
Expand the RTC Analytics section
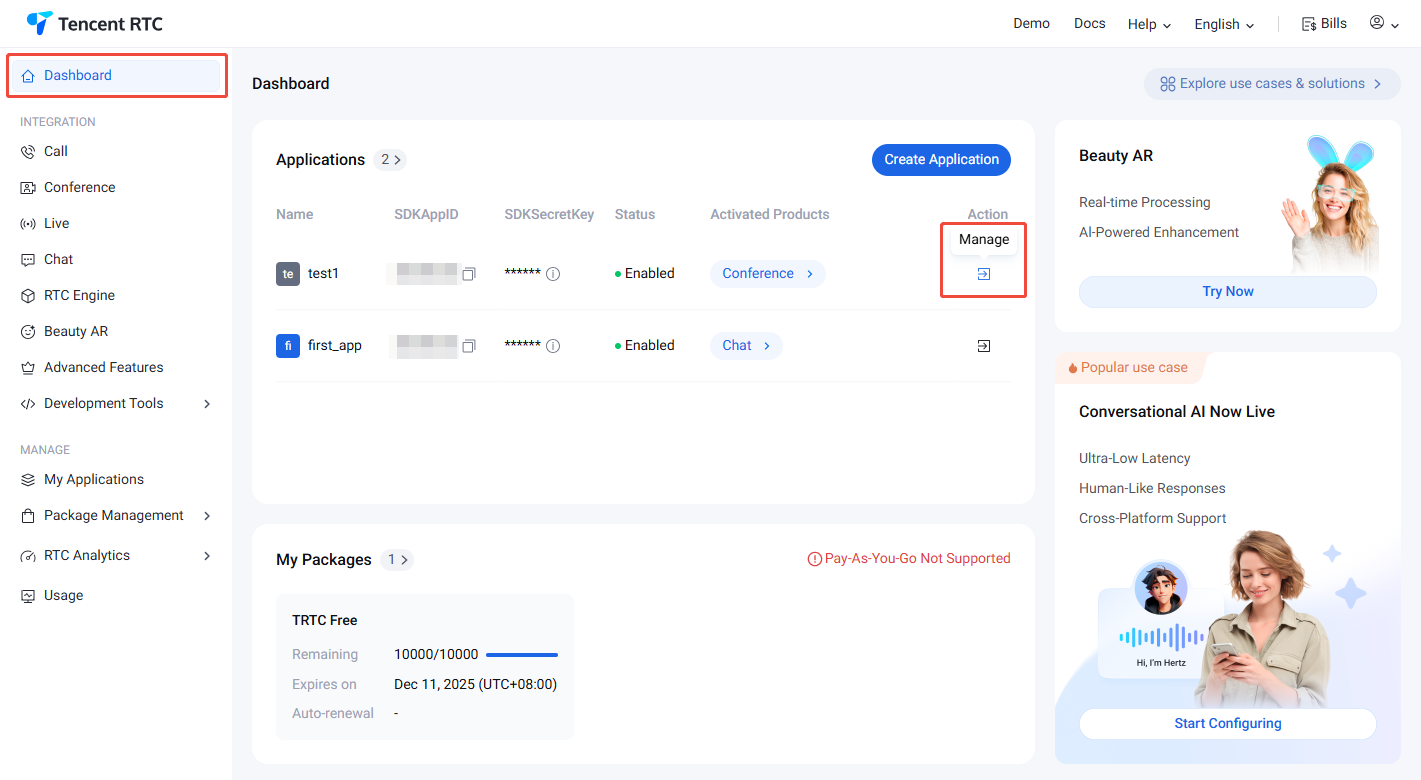point(207,556)
